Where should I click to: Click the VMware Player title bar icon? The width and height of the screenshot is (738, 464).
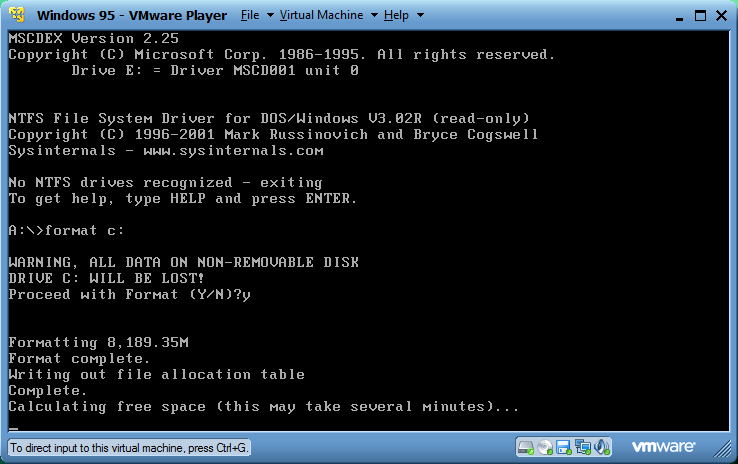(x=16, y=15)
